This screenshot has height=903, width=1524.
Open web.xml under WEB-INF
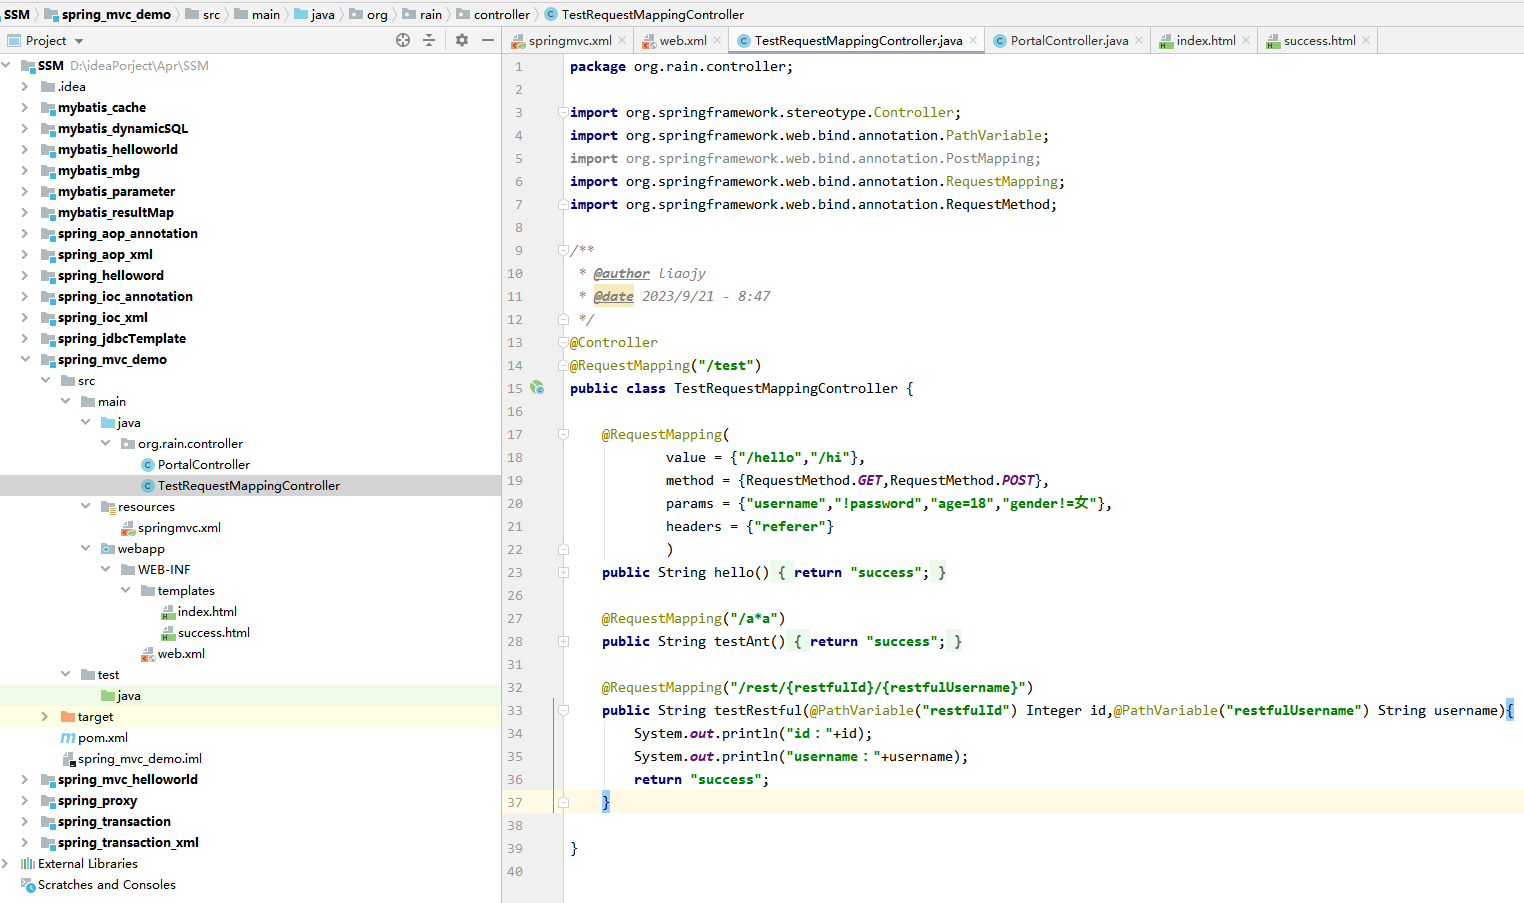coord(181,654)
